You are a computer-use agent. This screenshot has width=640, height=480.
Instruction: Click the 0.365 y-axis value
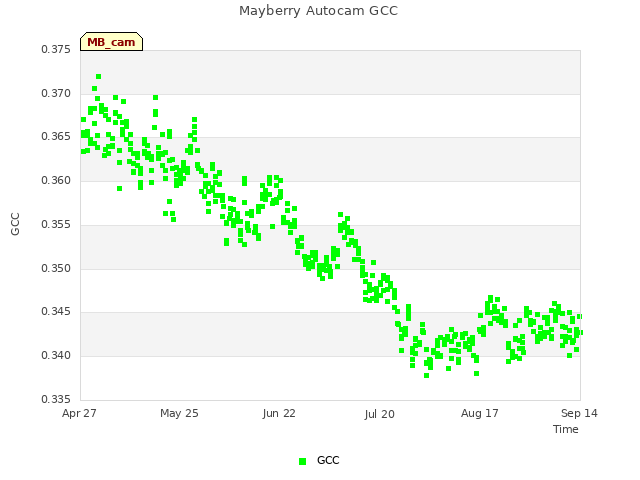pyautogui.click(x=56, y=136)
